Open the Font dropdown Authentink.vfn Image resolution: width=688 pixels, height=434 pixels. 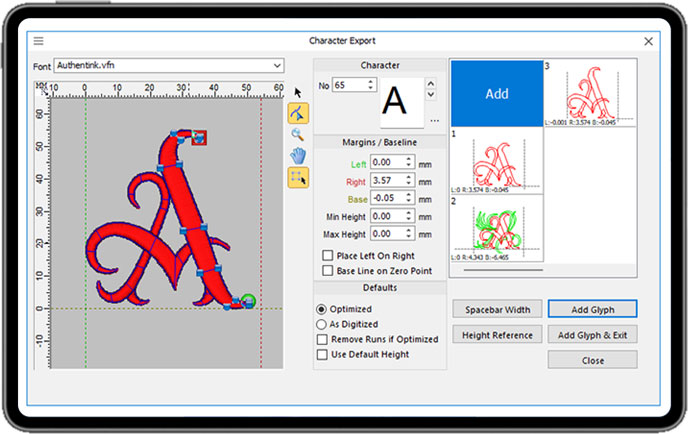[x=169, y=66]
